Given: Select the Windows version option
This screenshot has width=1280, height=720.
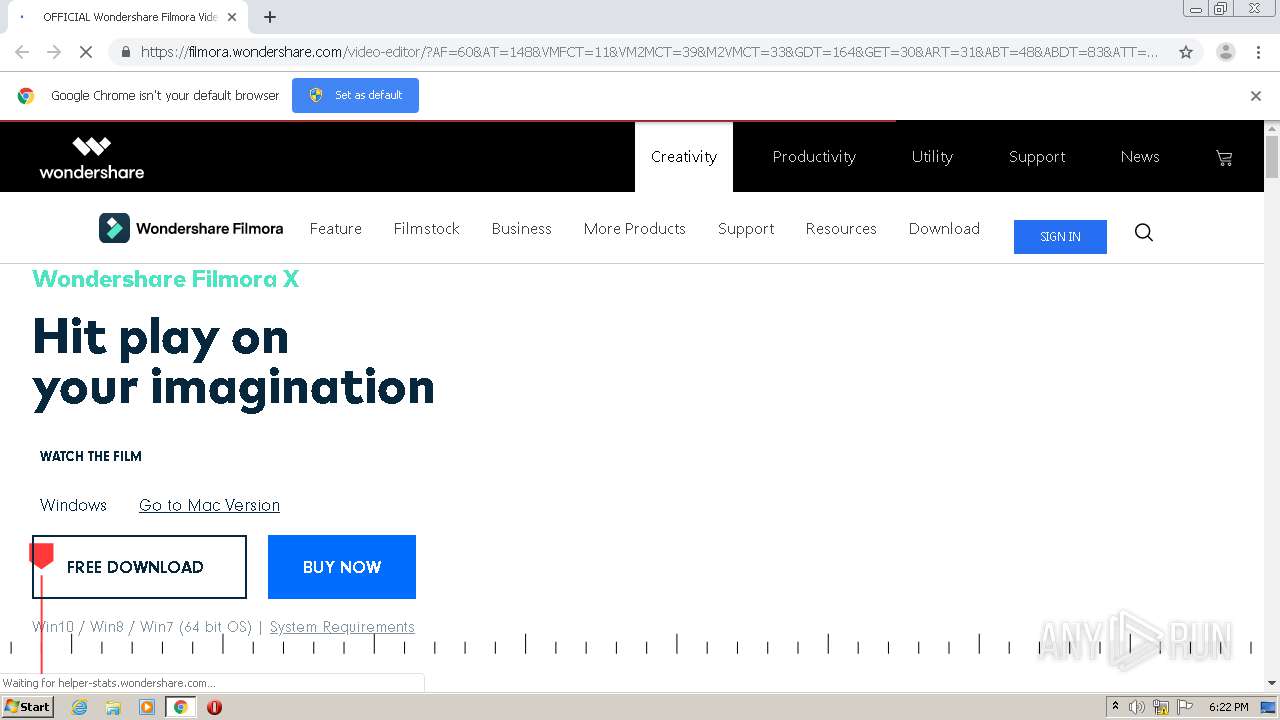Looking at the screenshot, I should (x=73, y=505).
